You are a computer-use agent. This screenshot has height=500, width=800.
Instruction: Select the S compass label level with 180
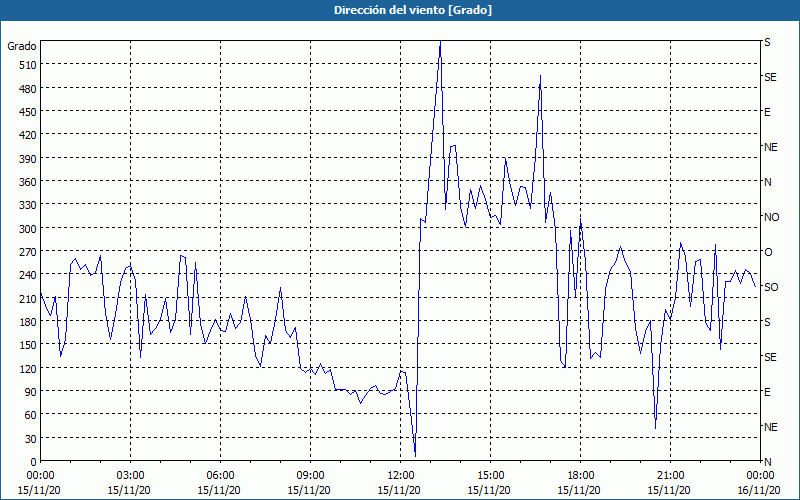pyautogui.click(x=767, y=322)
